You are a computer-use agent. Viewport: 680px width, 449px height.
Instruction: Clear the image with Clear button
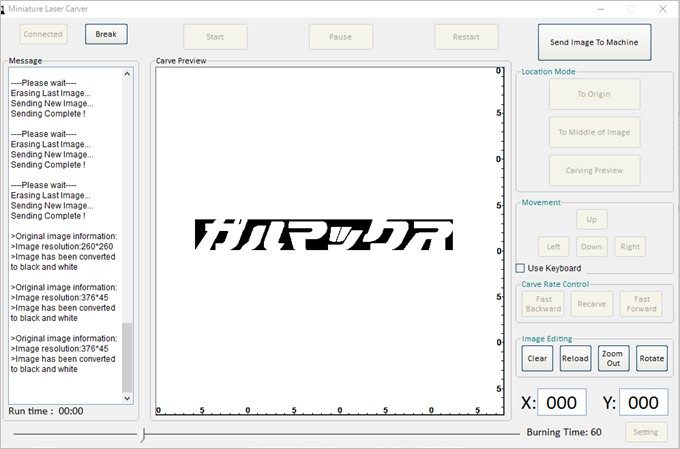(x=537, y=358)
